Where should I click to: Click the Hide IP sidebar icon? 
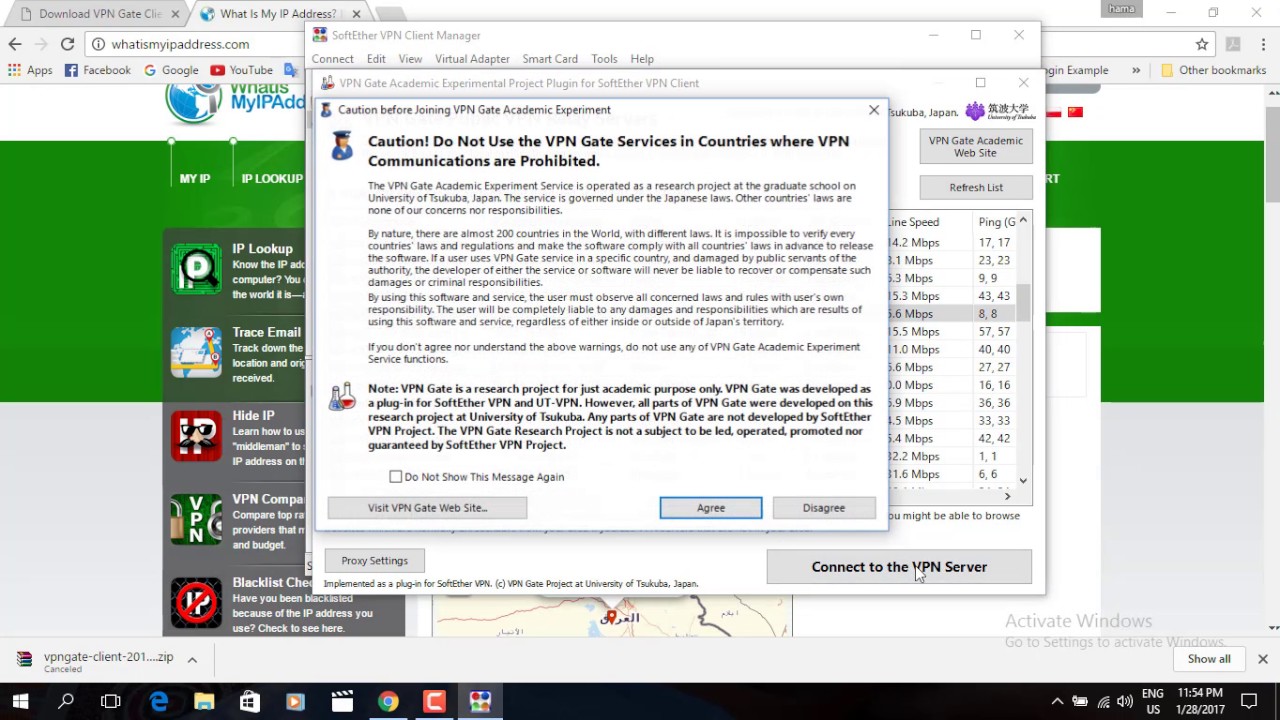[196, 435]
